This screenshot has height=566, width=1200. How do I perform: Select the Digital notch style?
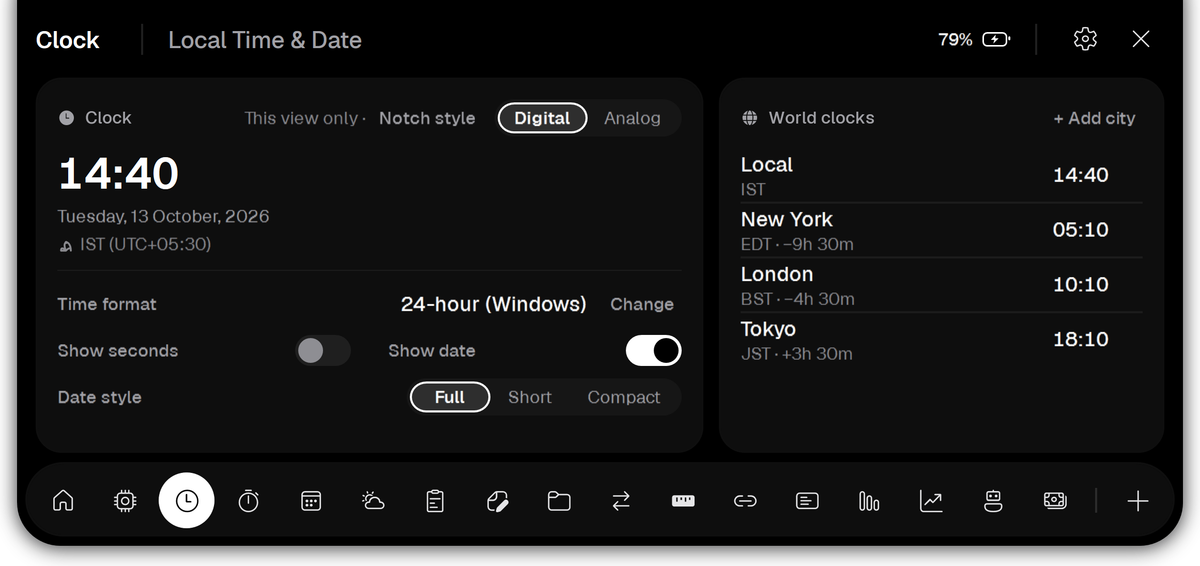pos(542,118)
